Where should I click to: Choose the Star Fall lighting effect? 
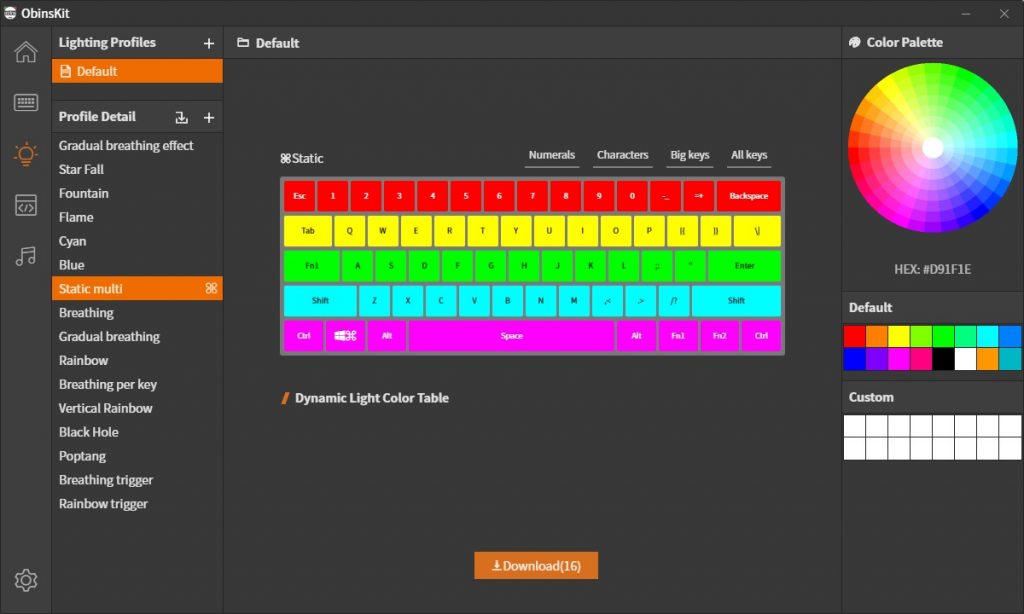point(82,170)
